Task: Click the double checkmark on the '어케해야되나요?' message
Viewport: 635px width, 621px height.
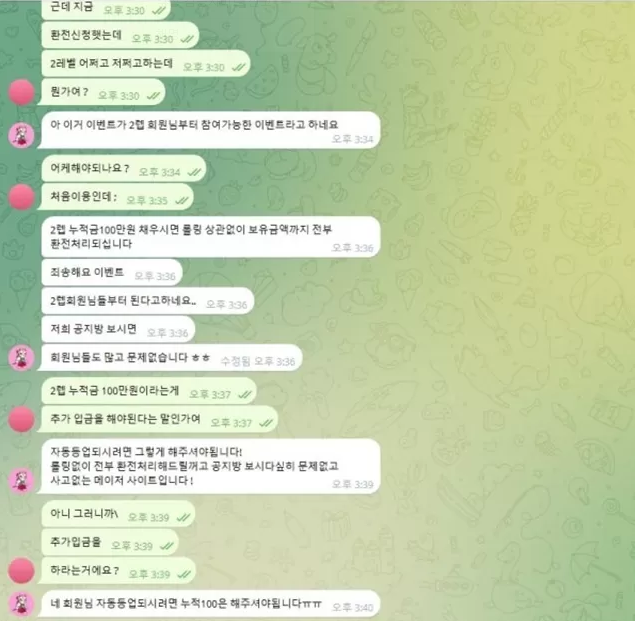Action: coord(194,172)
